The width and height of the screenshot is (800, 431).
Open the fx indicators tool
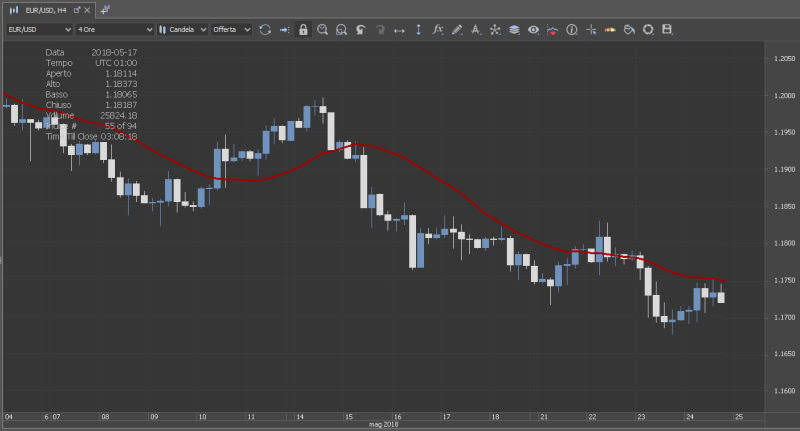[437, 30]
